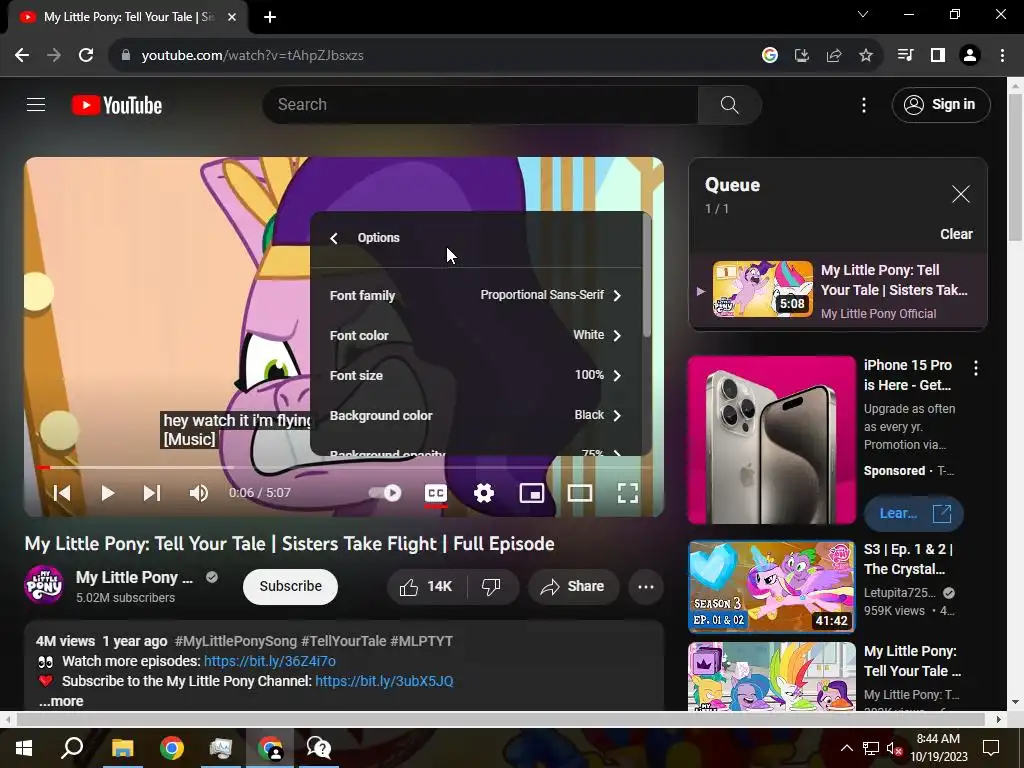Select the My Little Pony Tell Your Tale tab
Screen dimensions: 1024x768
(x=128, y=18)
